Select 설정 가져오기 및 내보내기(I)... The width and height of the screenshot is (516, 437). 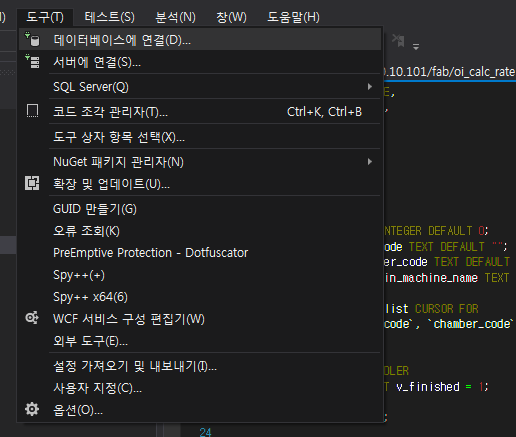200,366
